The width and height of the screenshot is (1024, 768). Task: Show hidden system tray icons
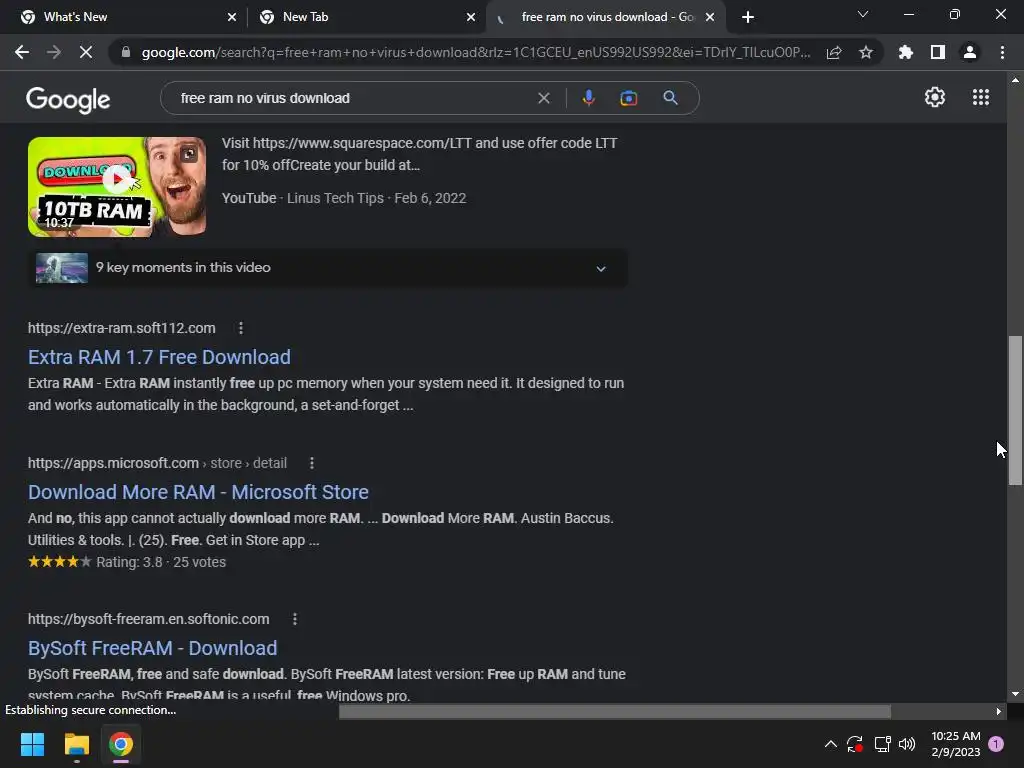coord(830,744)
